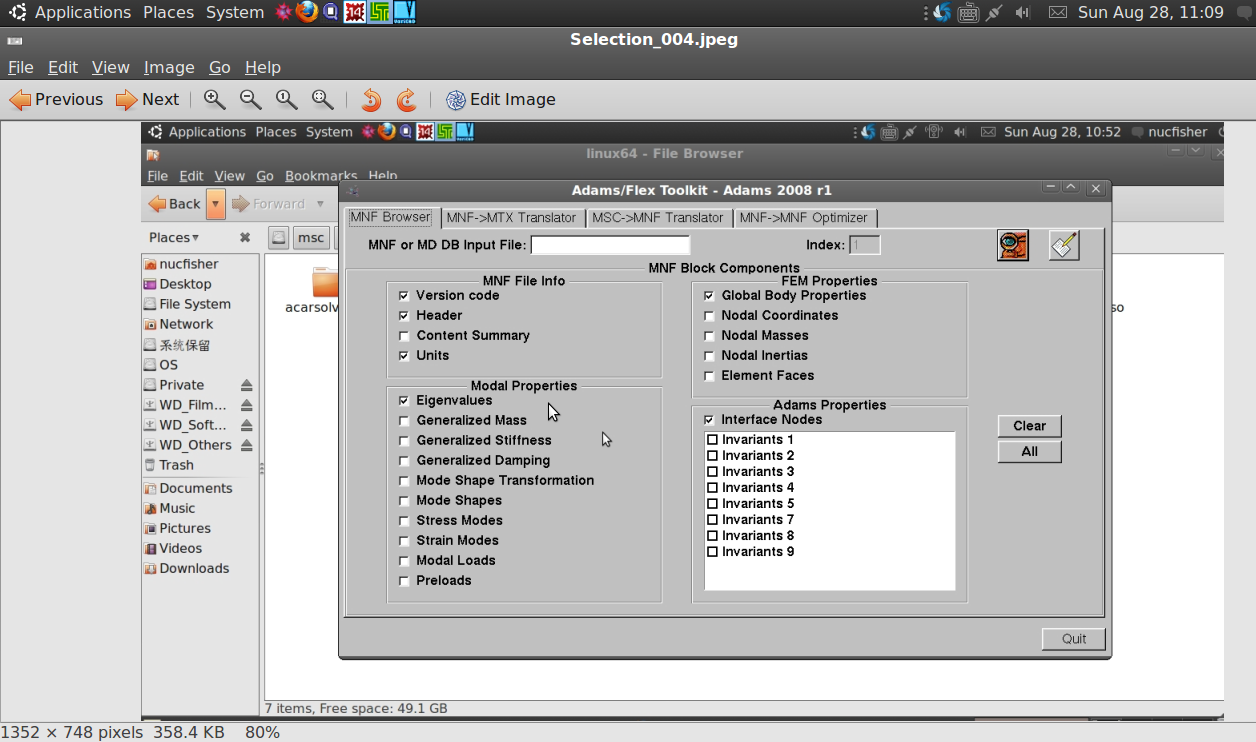Click the green ST launcher icon in top panel
The height and width of the screenshot is (742, 1256).
tap(379, 12)
